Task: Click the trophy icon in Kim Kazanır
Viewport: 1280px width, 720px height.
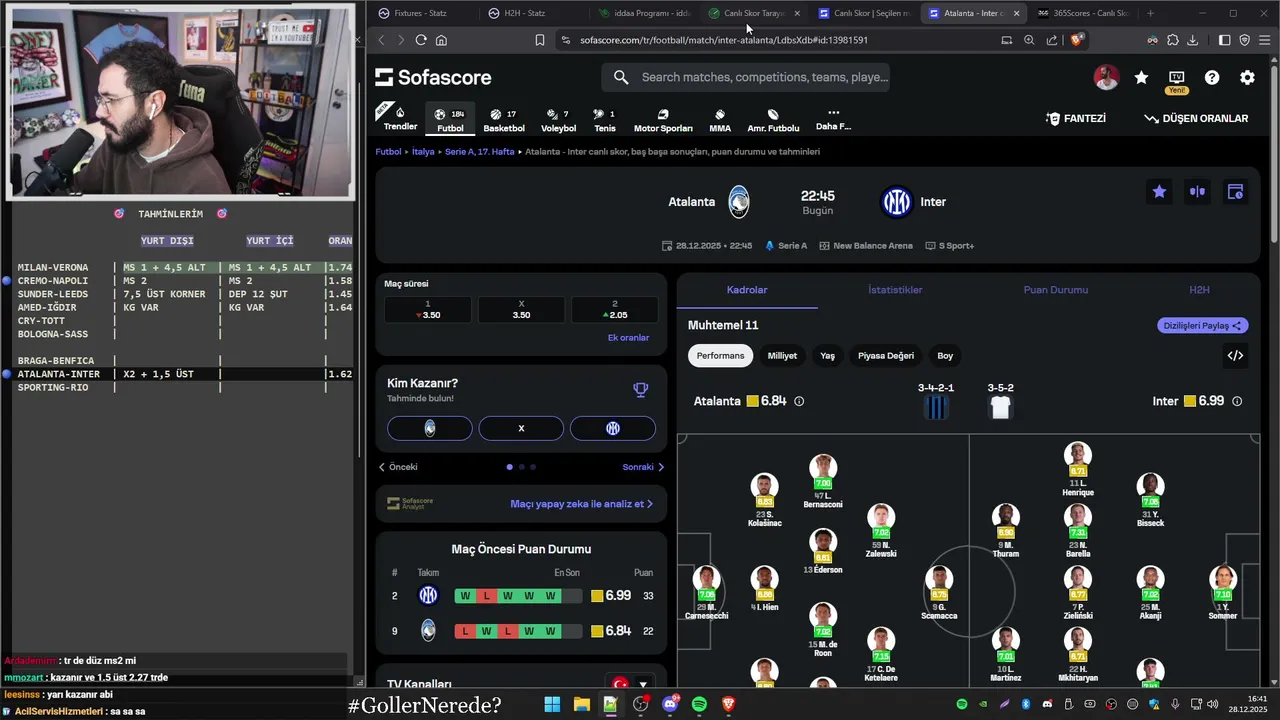Action: point(641,390)
